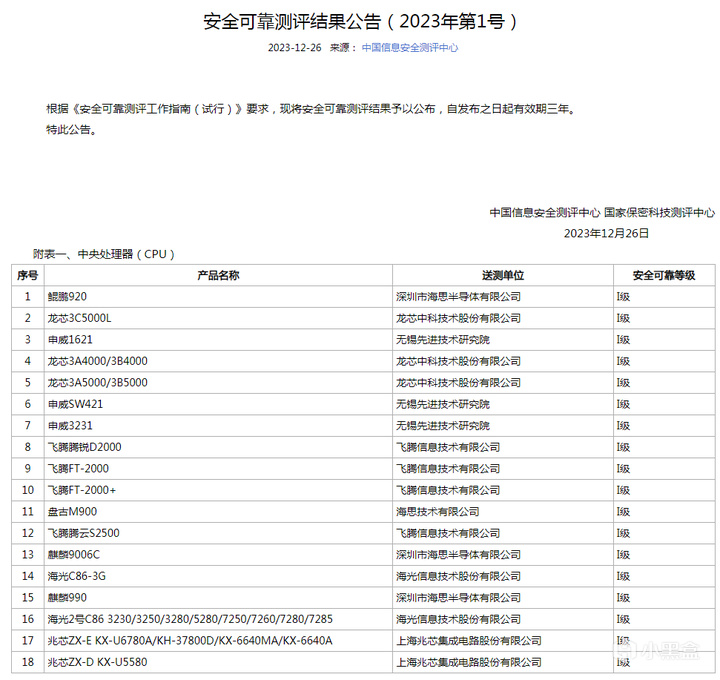Click 飞腾信息技术有限公司 in the 腾锐D2000 row
The image size is (720, 680).
448,447
